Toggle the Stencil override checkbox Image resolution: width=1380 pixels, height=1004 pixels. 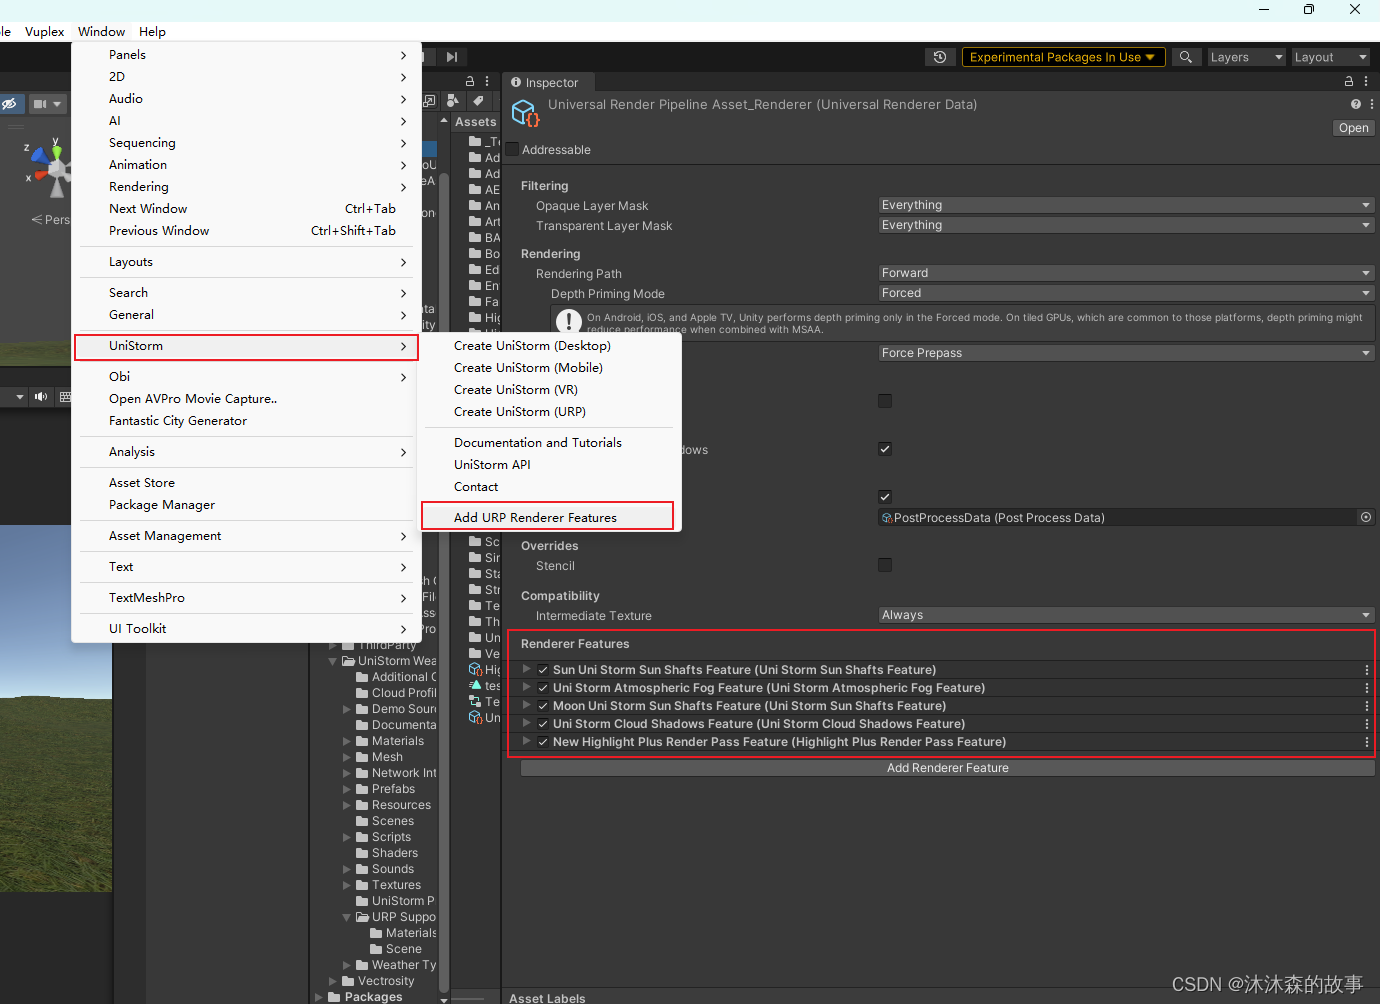pos(885,565)
